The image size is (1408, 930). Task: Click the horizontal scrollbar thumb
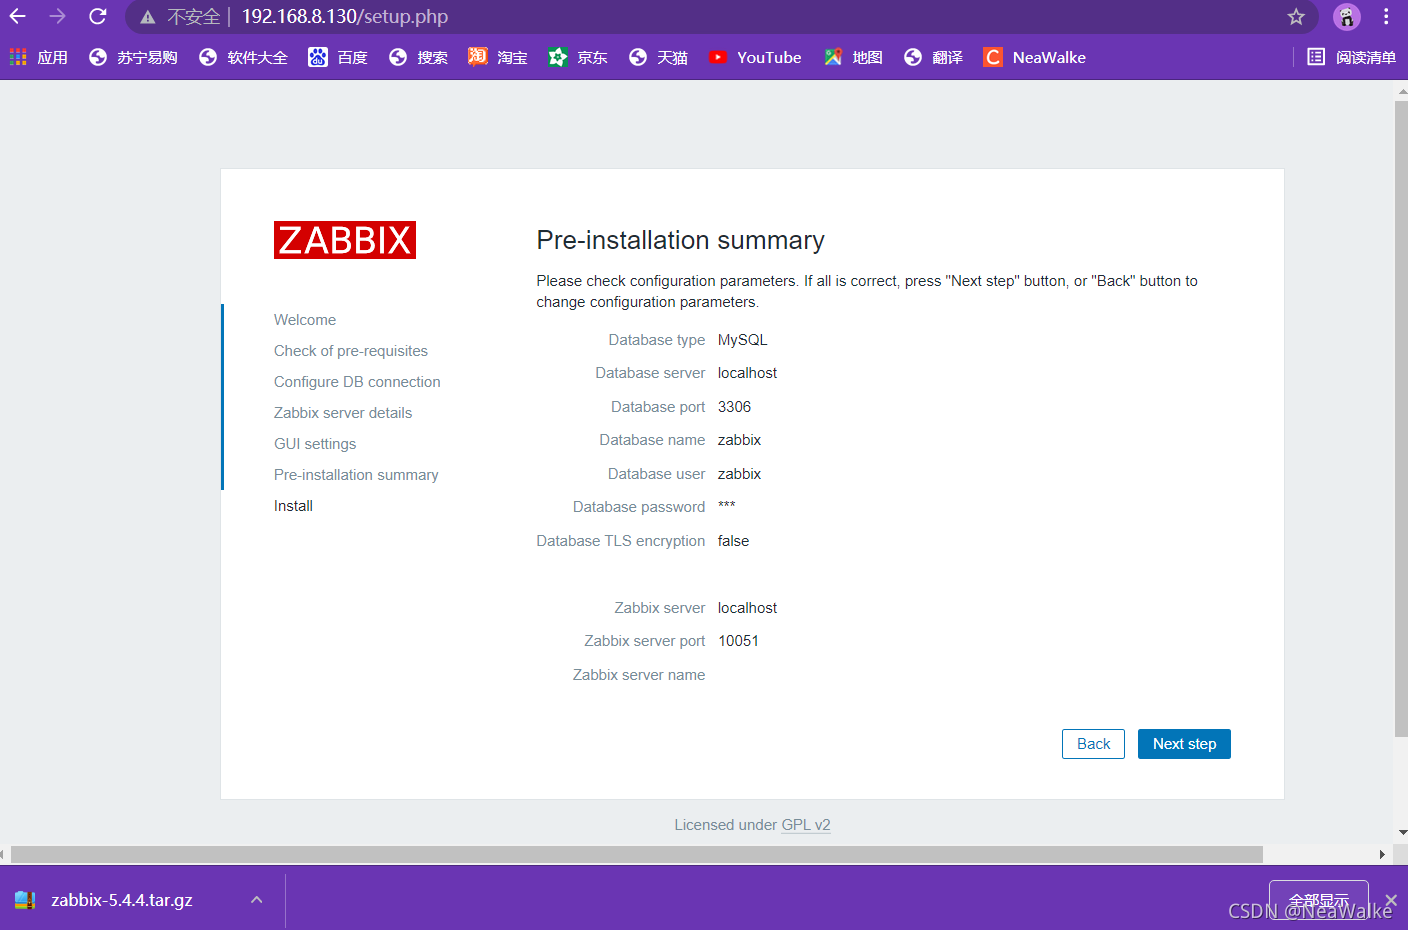[x=636, y=855]
